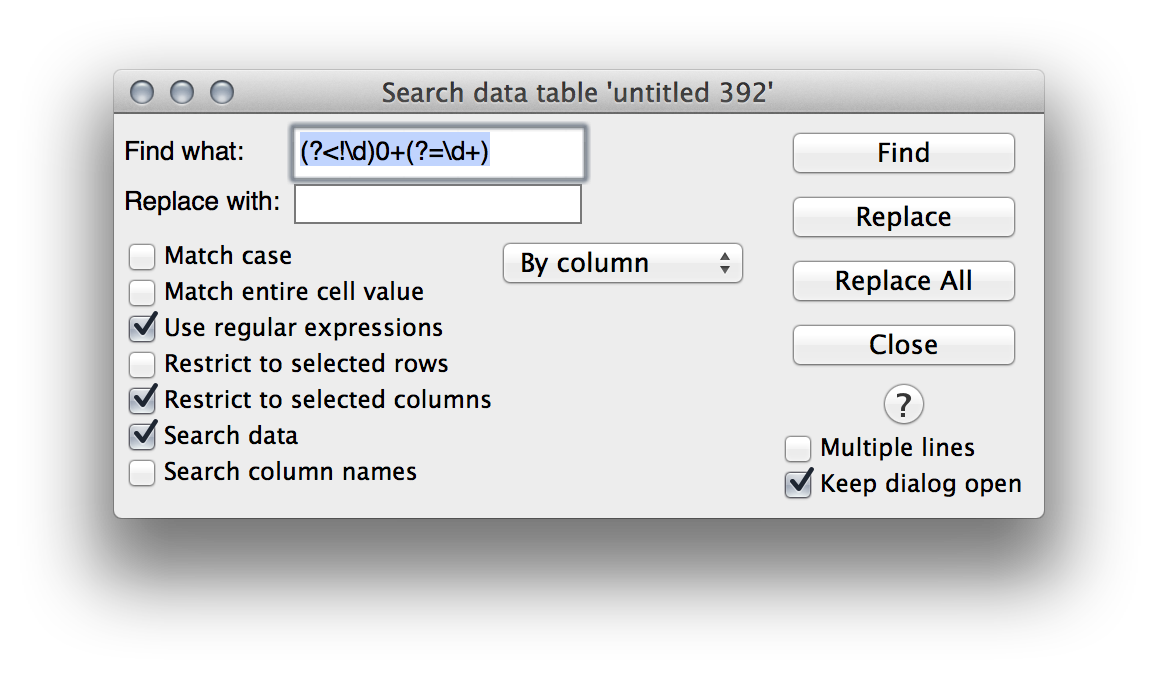Disable Use regular expressions checkbox
Image resolution: width=1158 pixels, height=676 pixels.
[x=143, y=328]
